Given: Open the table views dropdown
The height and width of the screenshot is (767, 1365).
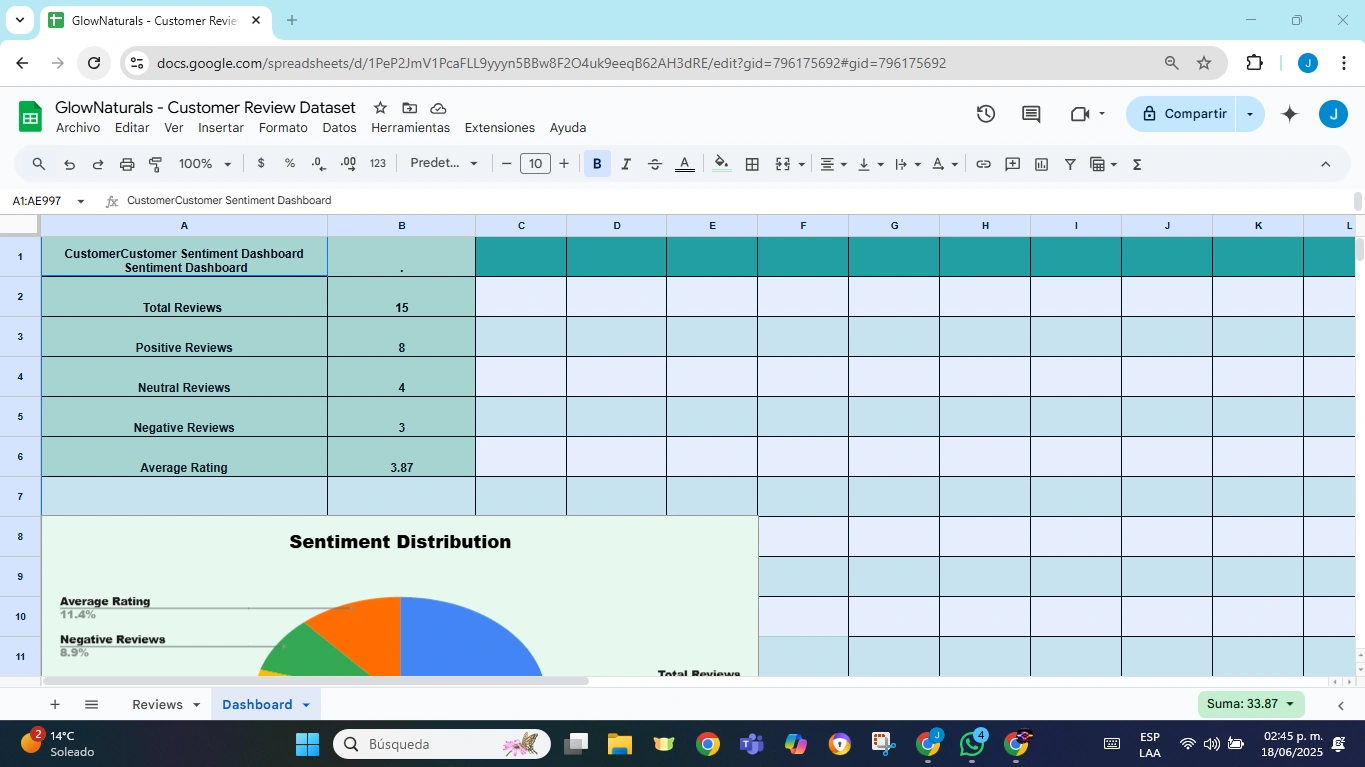Looking at the screenshot, I should tap(1103, 164).
